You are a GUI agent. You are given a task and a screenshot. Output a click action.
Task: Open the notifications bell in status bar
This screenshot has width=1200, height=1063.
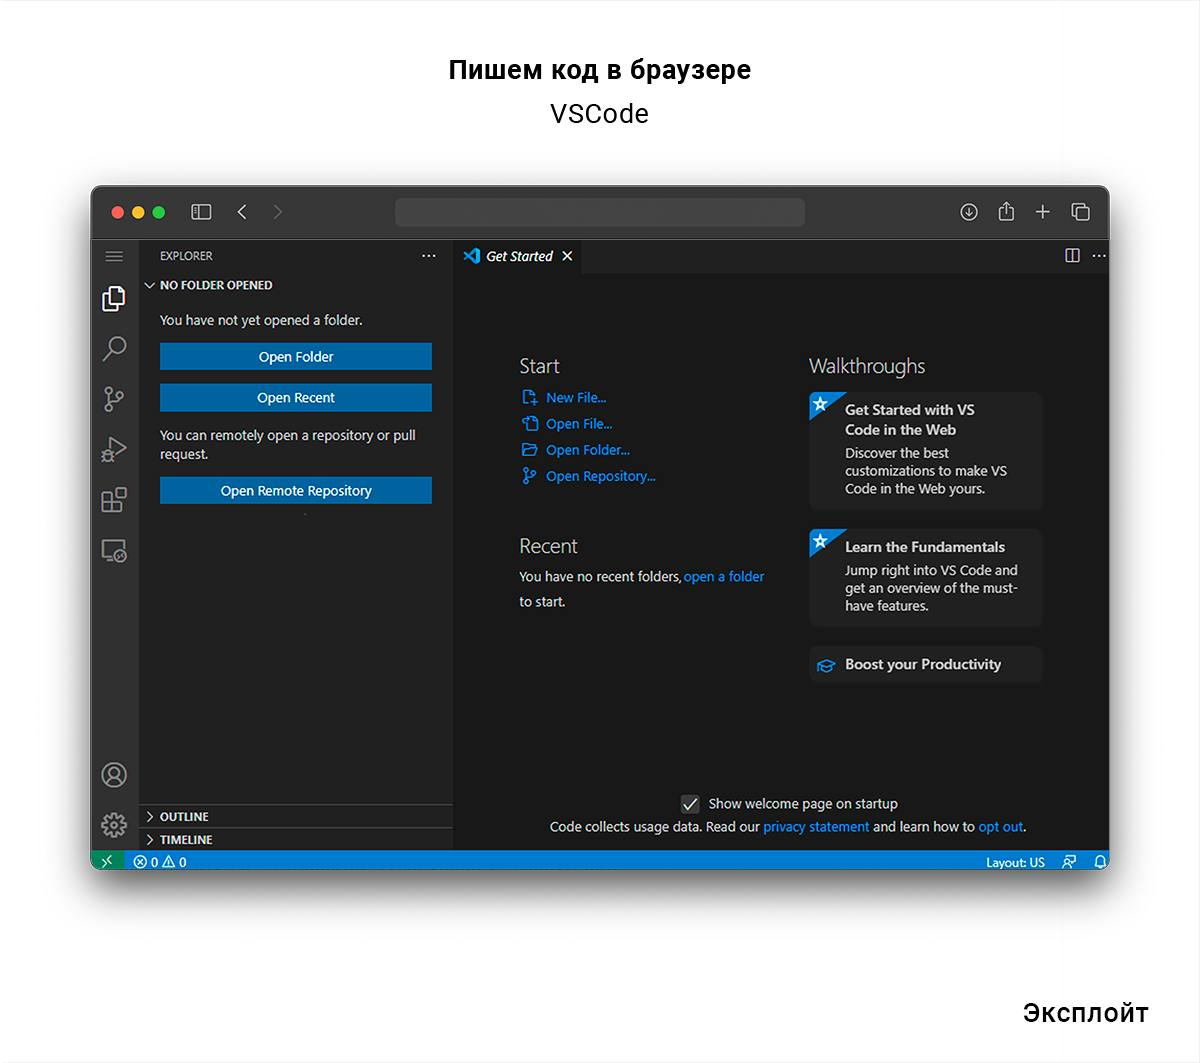pyautogui.click(x=1100, y=862)
